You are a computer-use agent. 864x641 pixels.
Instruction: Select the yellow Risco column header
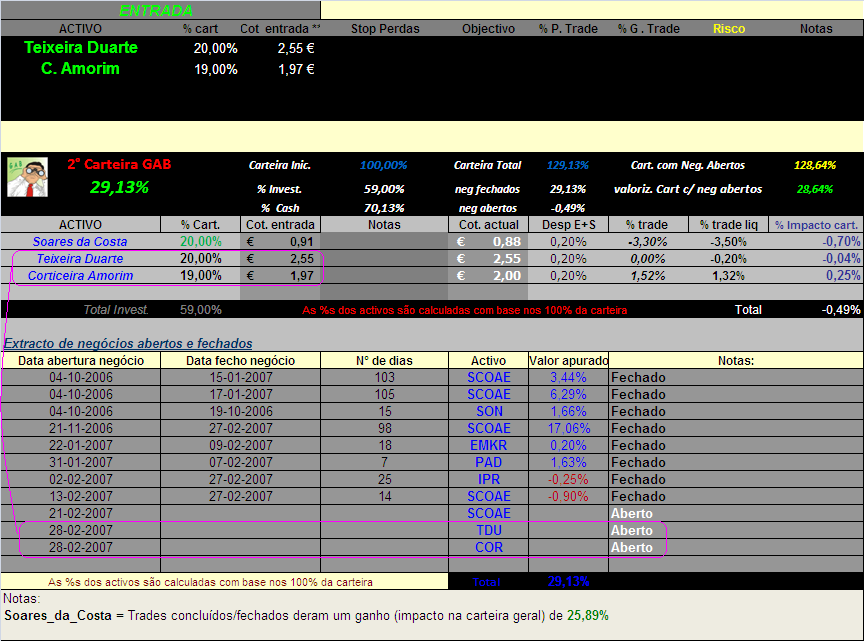(728, 29)
